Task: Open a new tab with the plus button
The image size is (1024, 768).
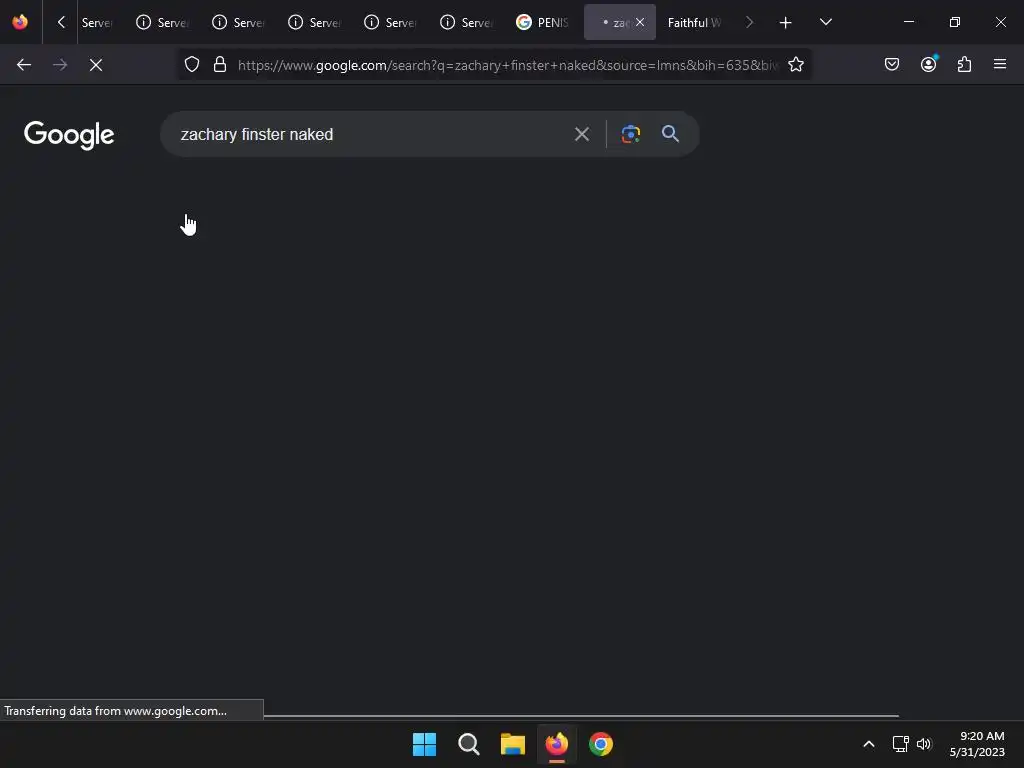Action: (786, 23)
